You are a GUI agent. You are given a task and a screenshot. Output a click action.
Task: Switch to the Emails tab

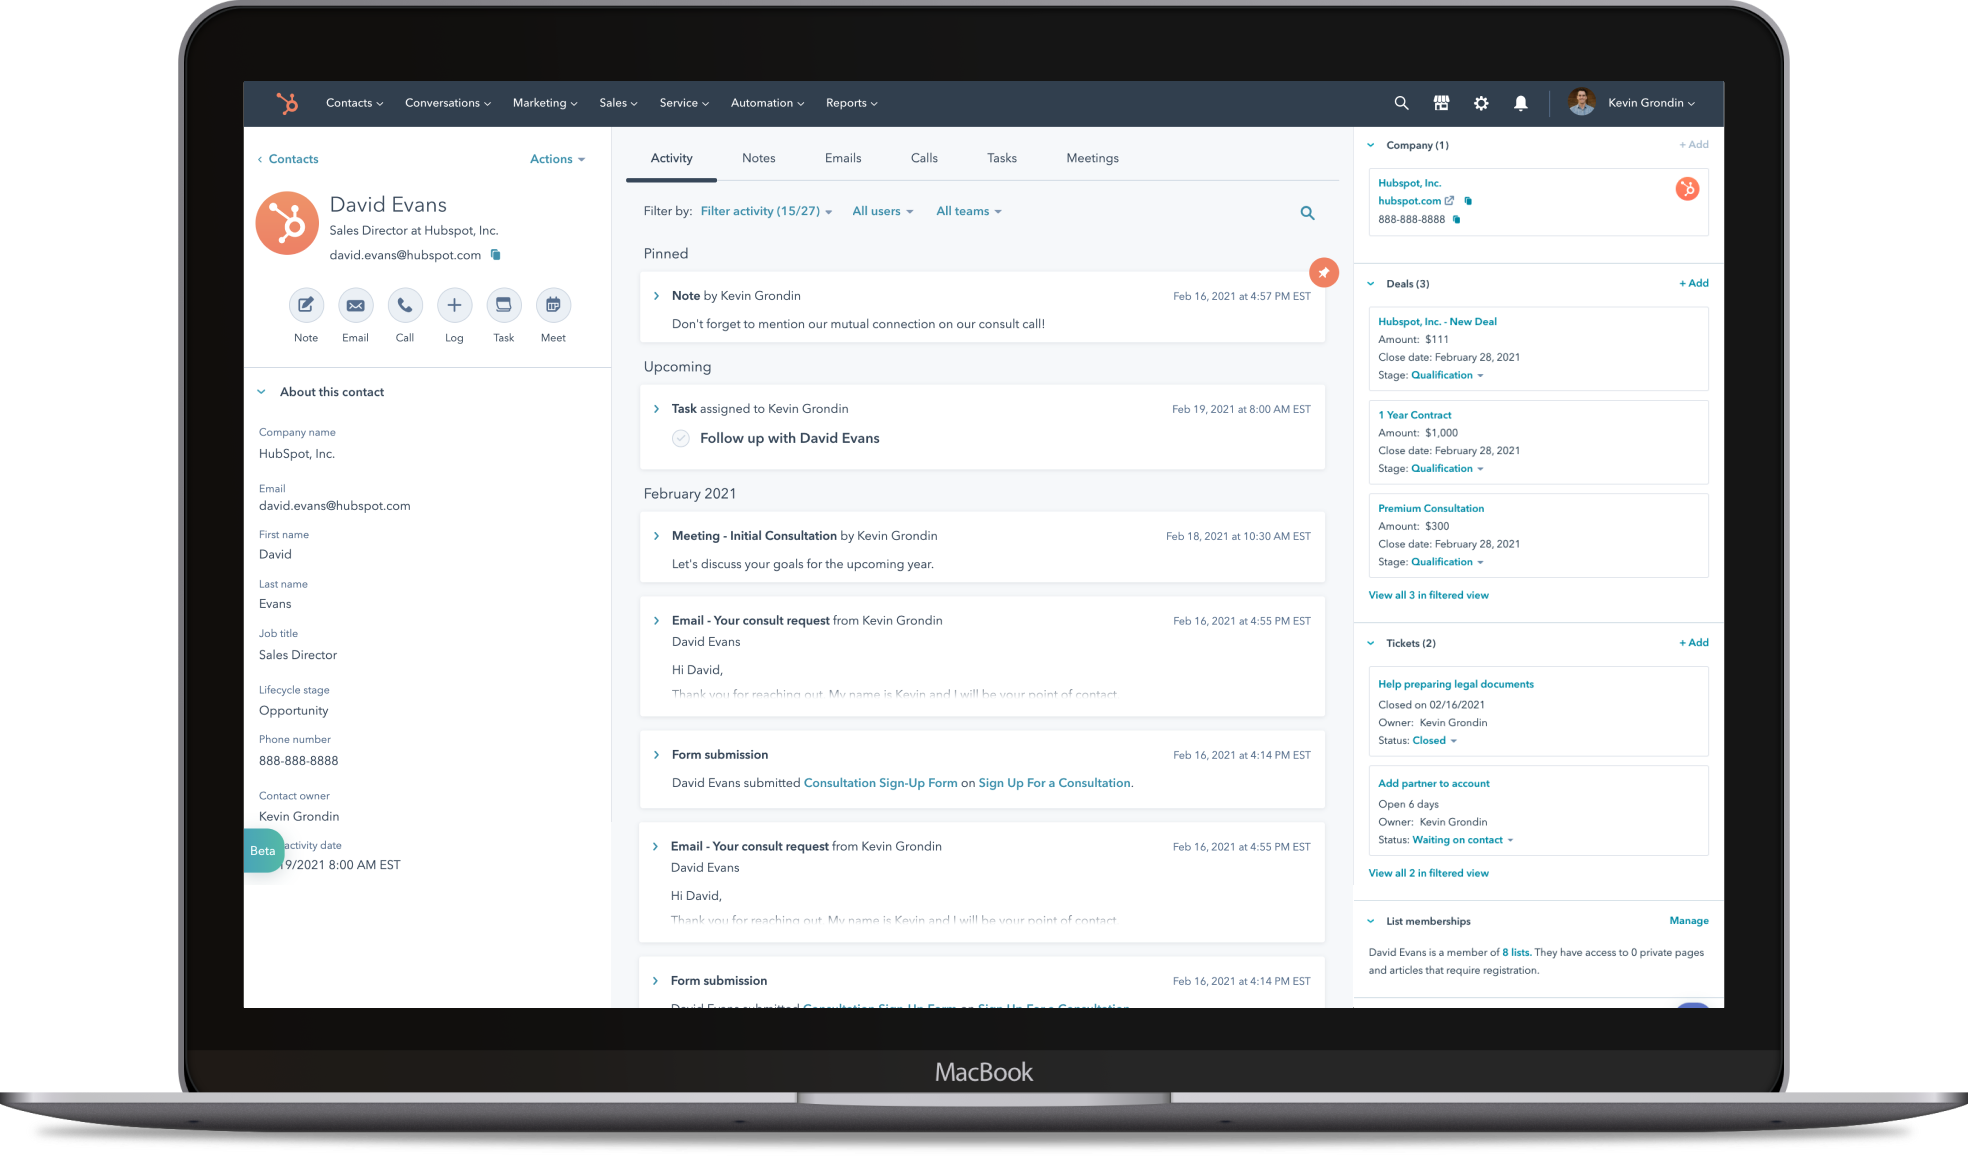pos(842,158)
